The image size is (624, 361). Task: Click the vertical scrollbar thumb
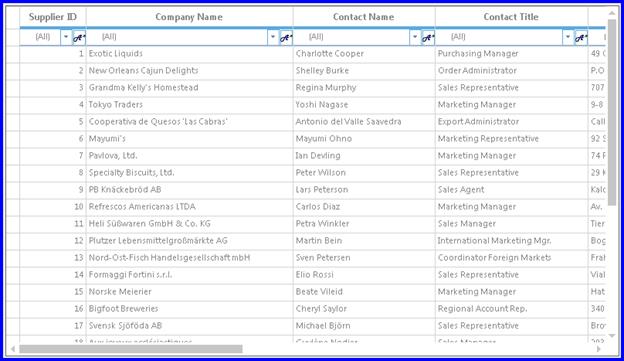pyautogui.click(x=612, y=112)
